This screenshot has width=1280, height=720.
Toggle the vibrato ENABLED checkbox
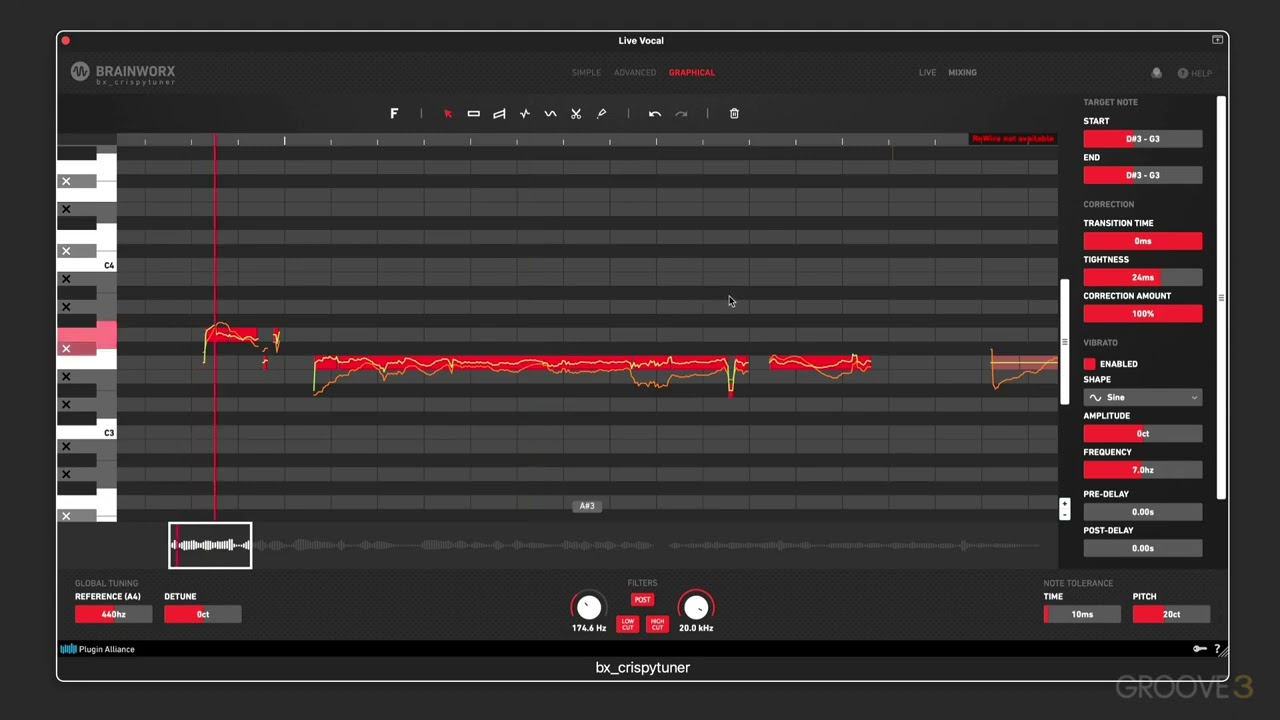point(1090,364)
